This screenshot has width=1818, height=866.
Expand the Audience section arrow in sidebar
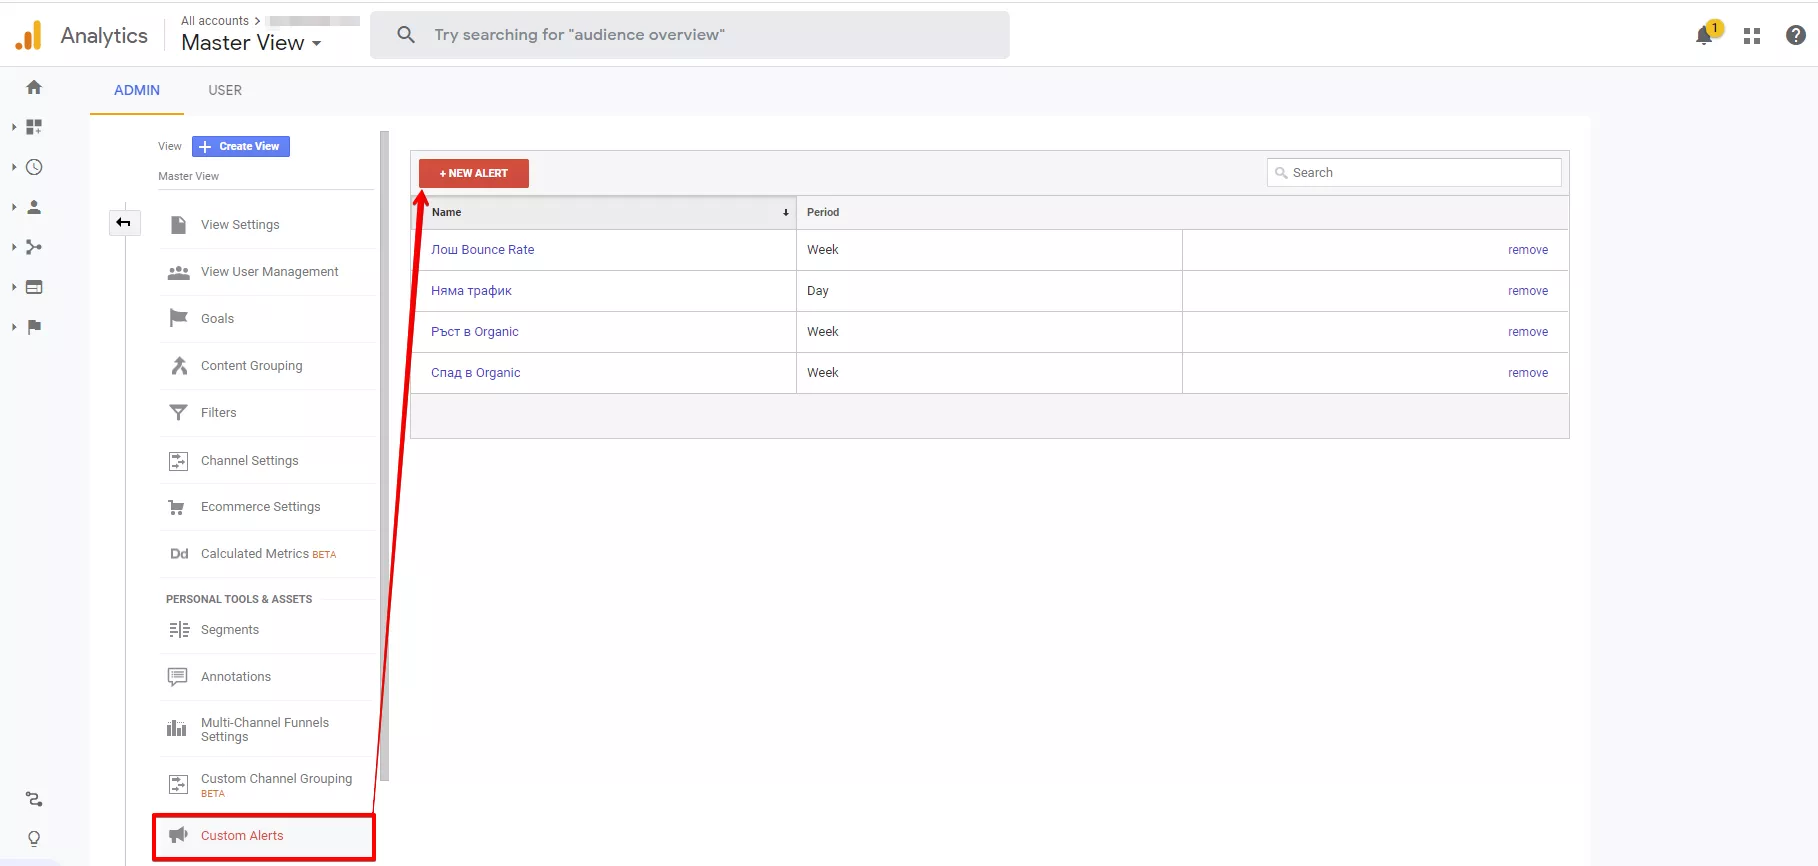tap(14, 207)
